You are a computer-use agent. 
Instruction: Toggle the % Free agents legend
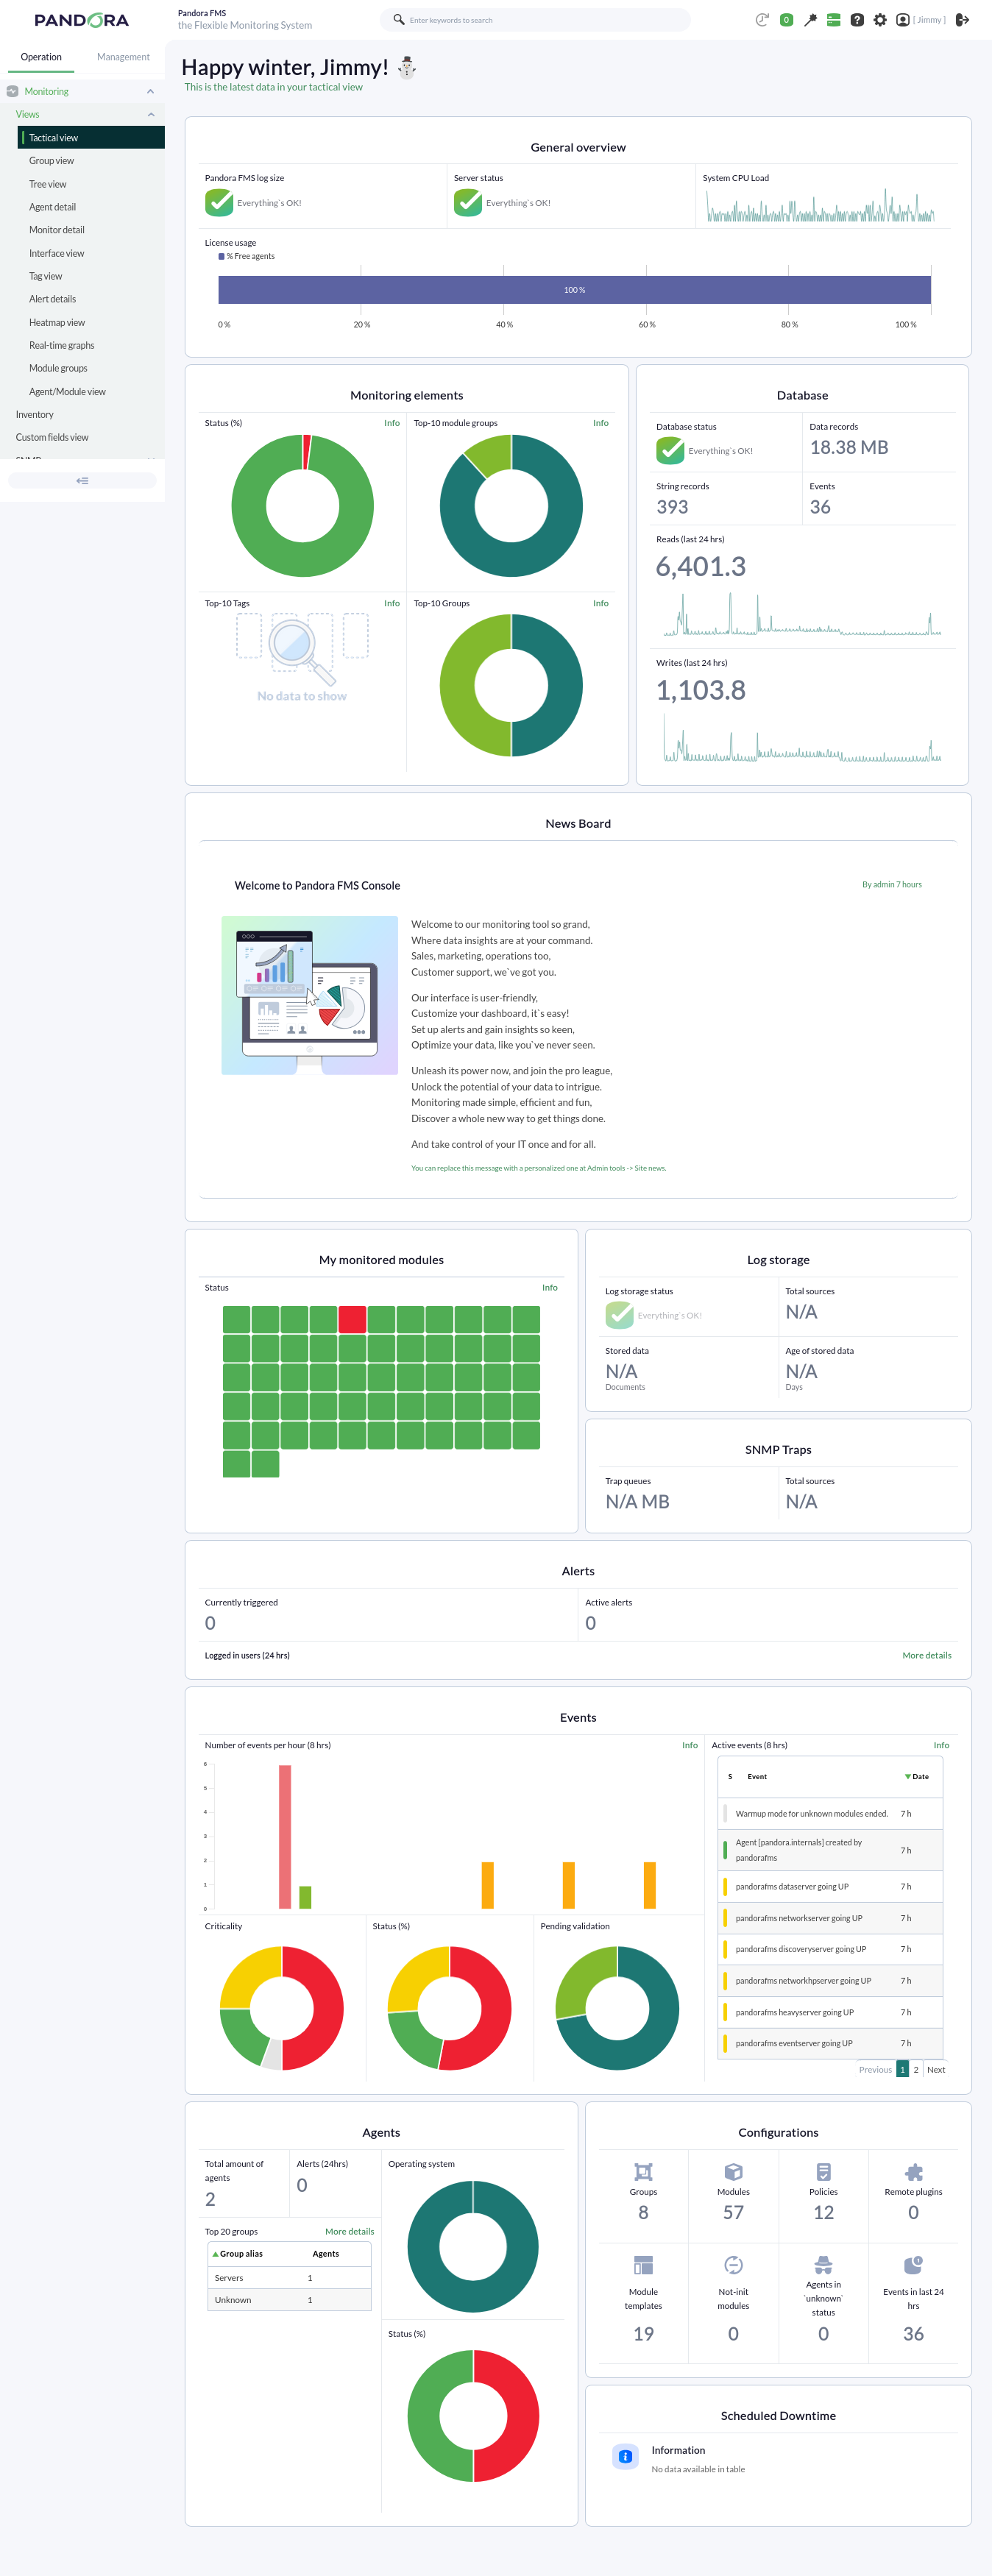click(x=247, y=257)
